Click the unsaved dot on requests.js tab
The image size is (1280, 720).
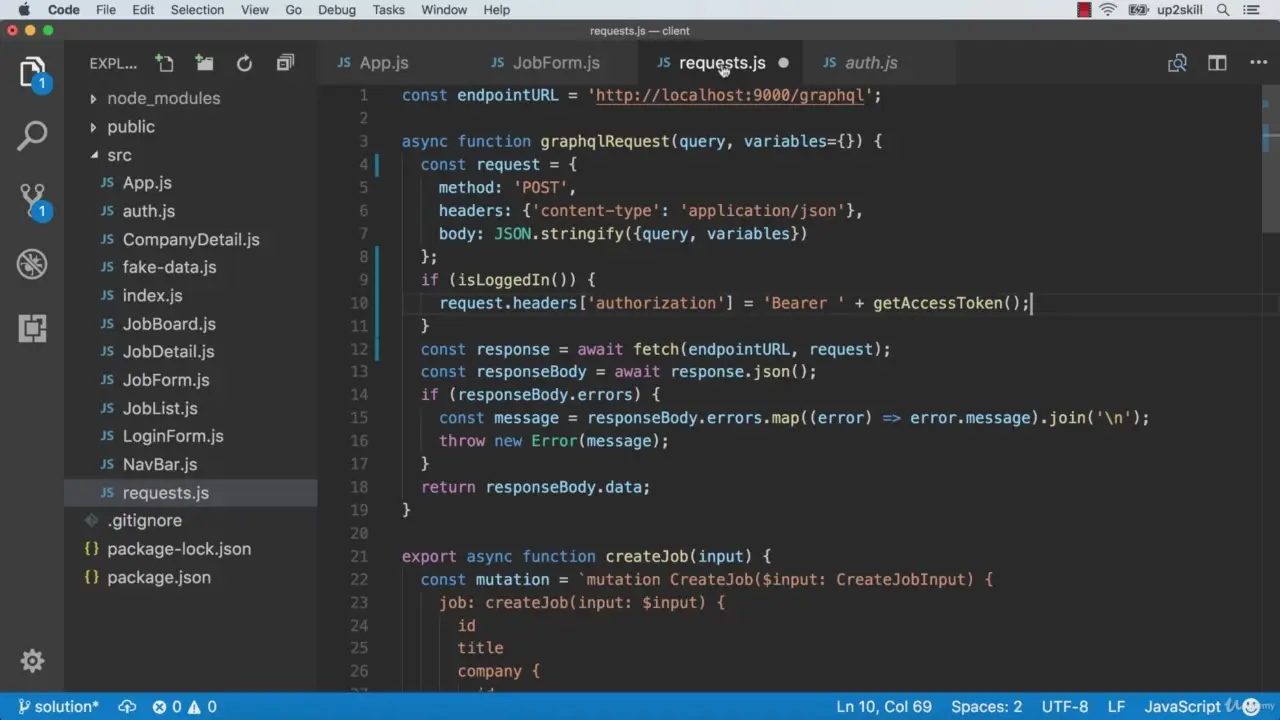coord(783,63)
